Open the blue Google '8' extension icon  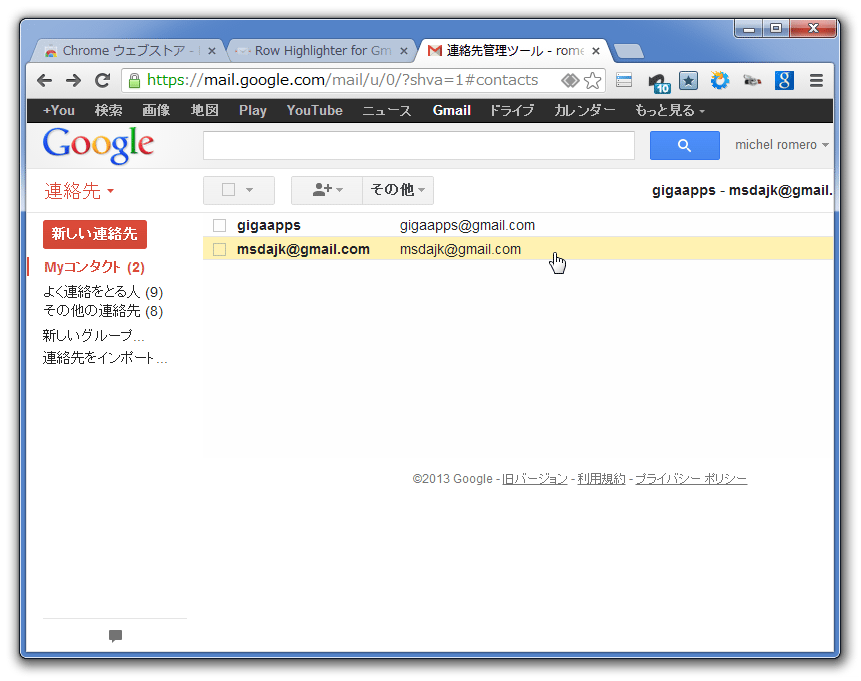click(784, 81)
